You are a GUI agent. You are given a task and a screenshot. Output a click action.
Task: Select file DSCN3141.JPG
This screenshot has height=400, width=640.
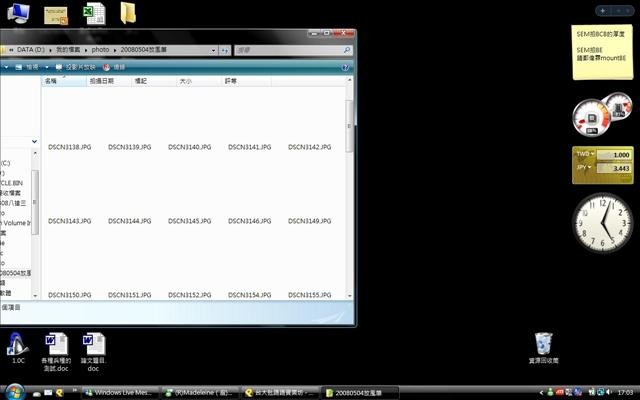click(x=249, y=147)
